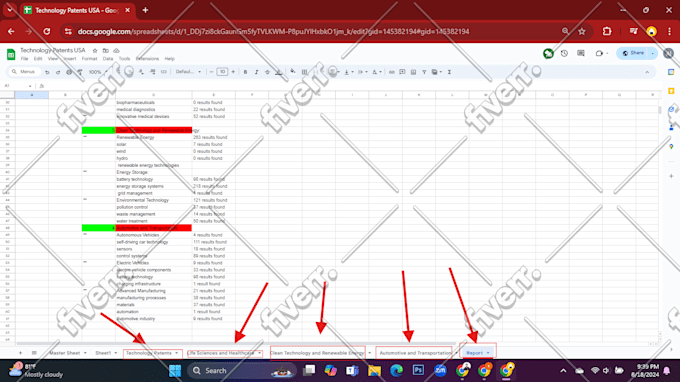The height and width of the screenshot is (382, 680).
Task: Add a comment via toolbar icon
Action: [x=402, y=72]
